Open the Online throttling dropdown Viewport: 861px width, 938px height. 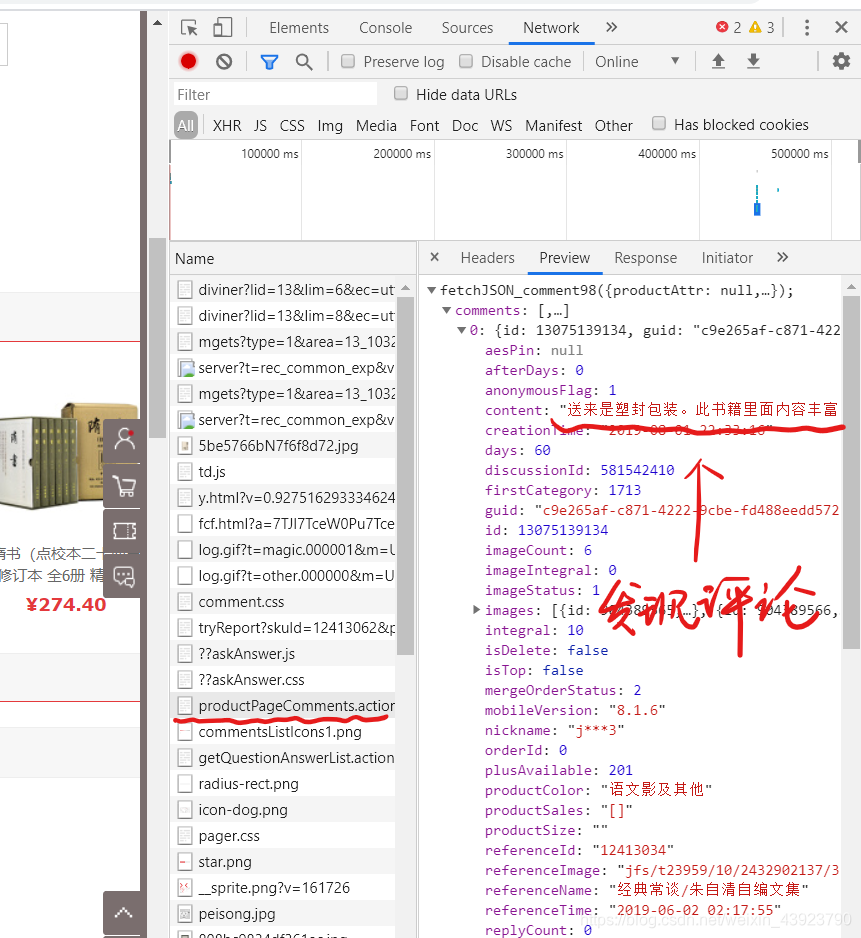638,61
